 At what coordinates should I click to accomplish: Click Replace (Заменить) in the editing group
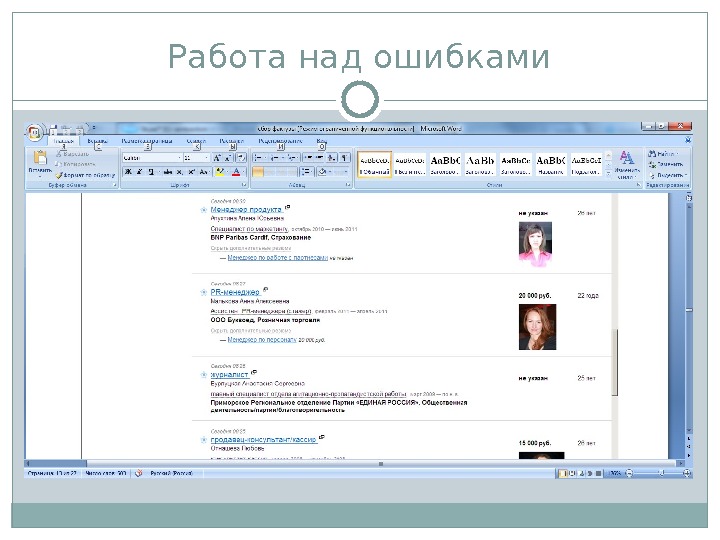pos(666,164)
